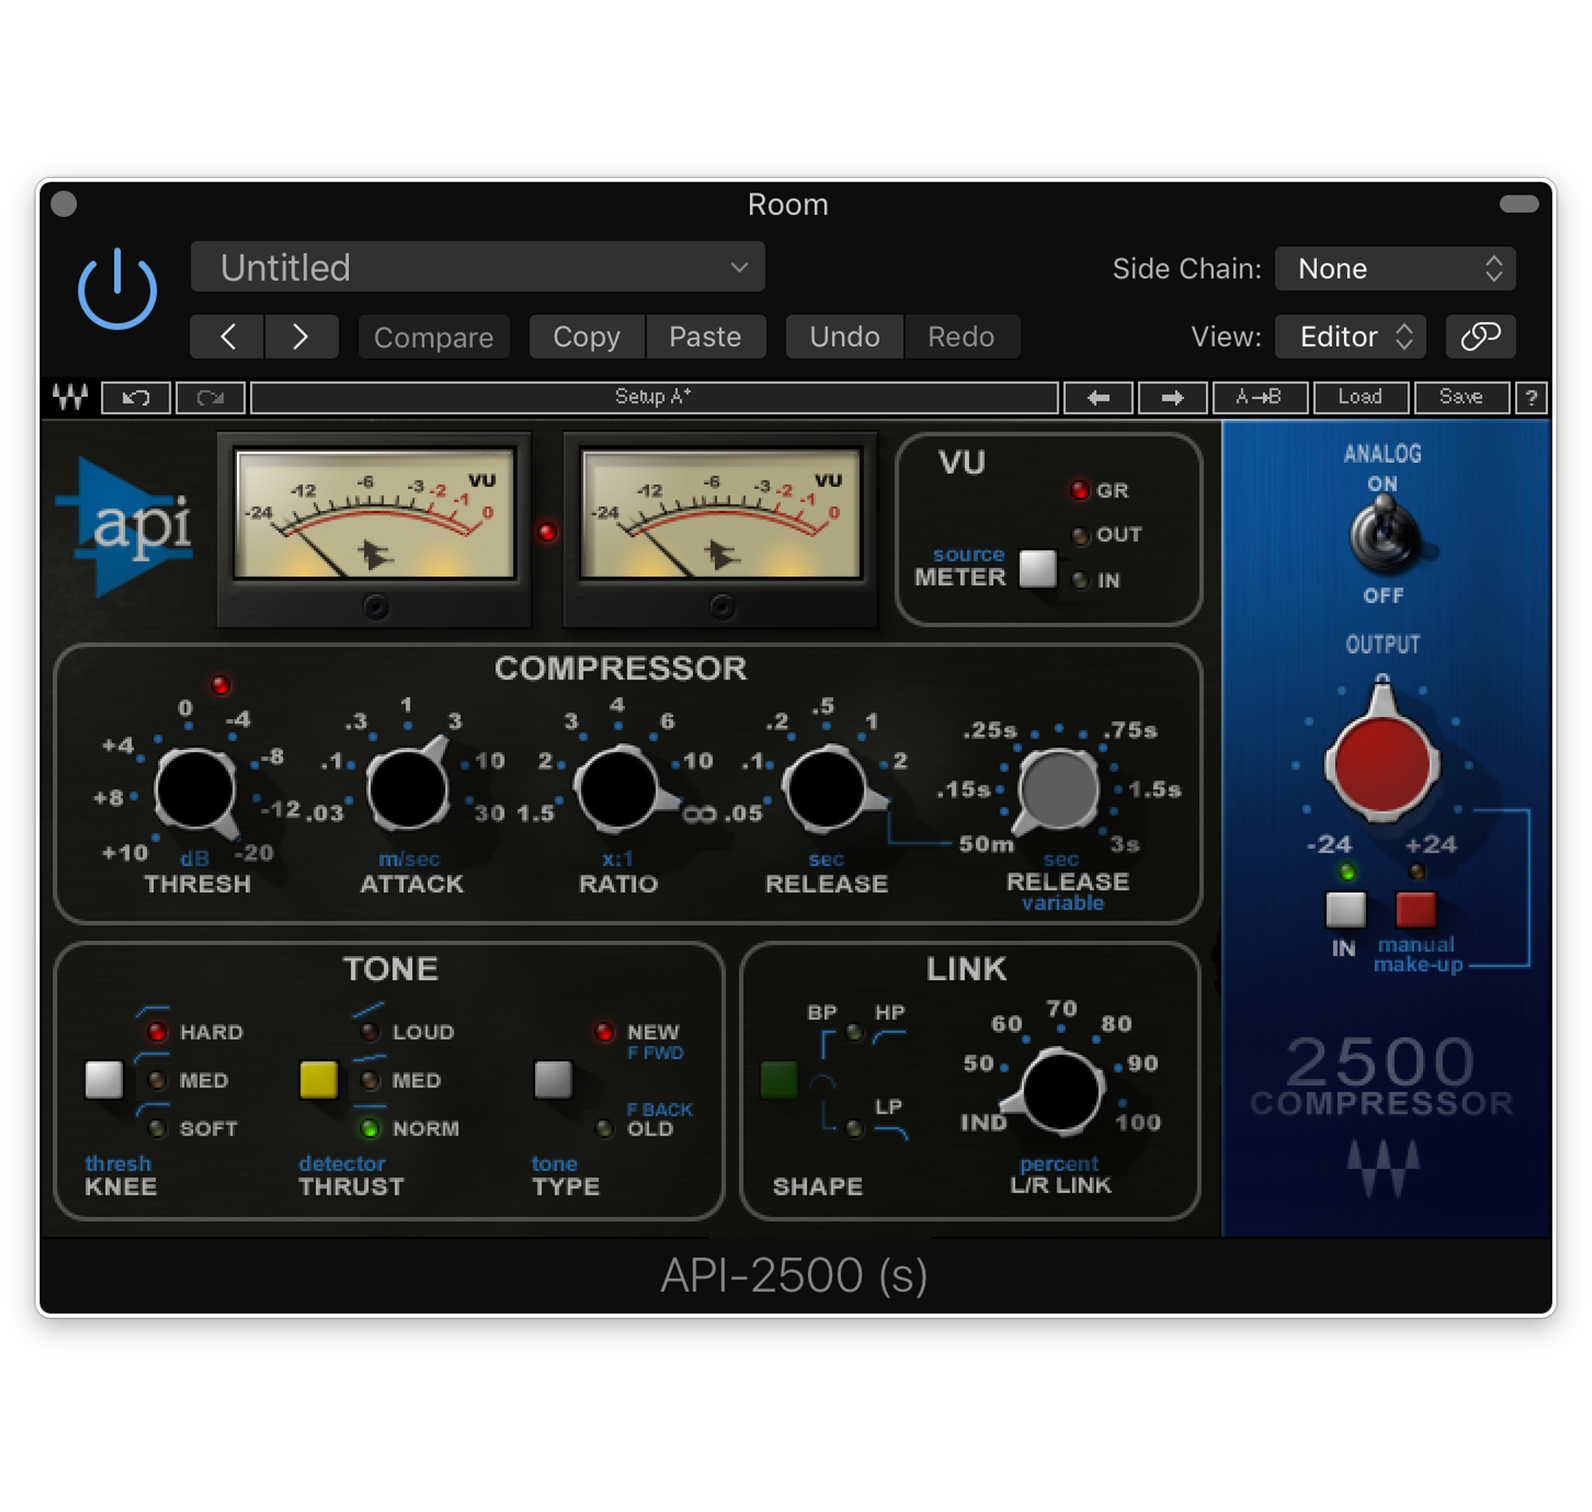Click the RATIO knob
The width and height of the screenshot is (1592, 1512).
[x=618, y=789]
